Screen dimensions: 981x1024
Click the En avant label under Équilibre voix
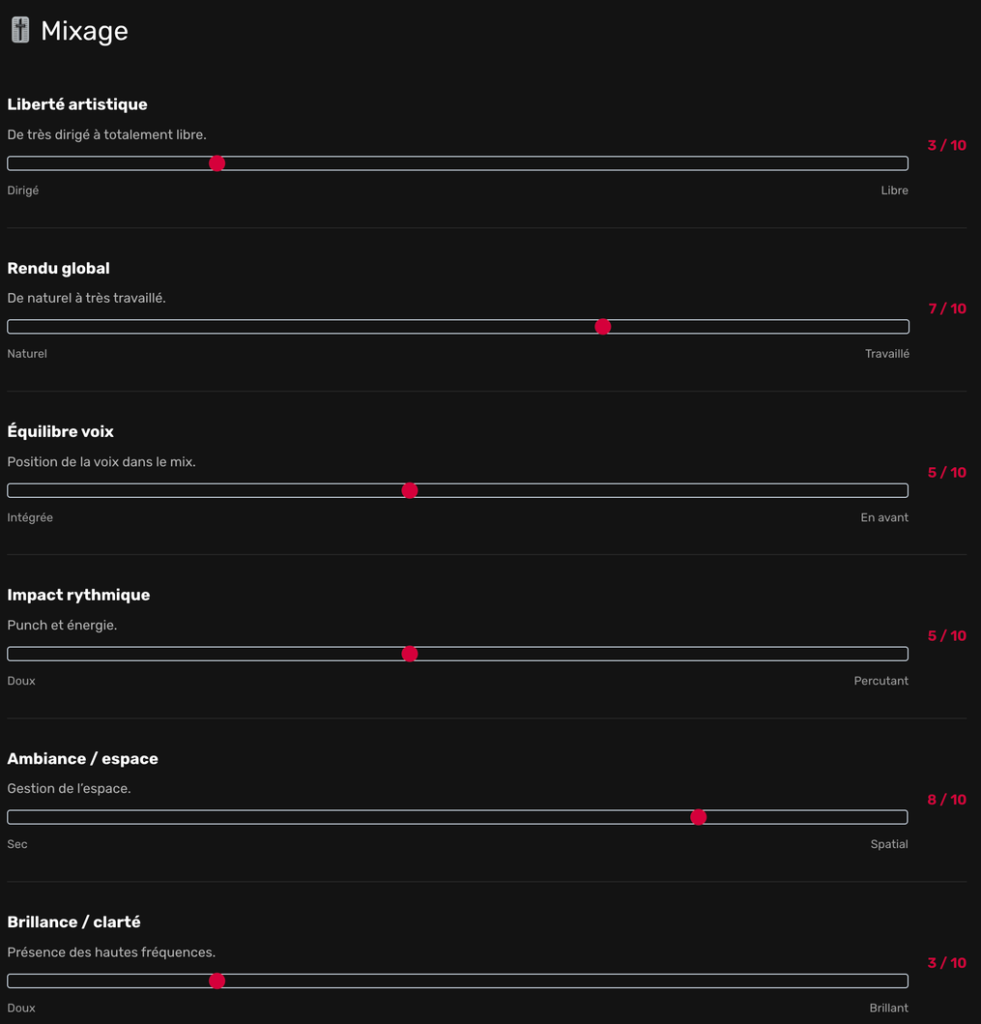point(884,517)
